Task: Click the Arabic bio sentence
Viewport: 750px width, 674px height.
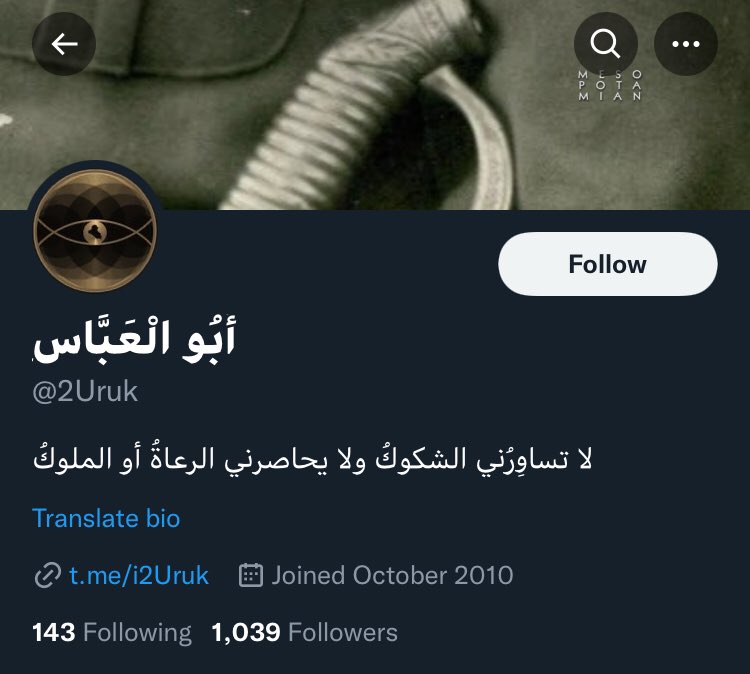Action: point(312,458)
